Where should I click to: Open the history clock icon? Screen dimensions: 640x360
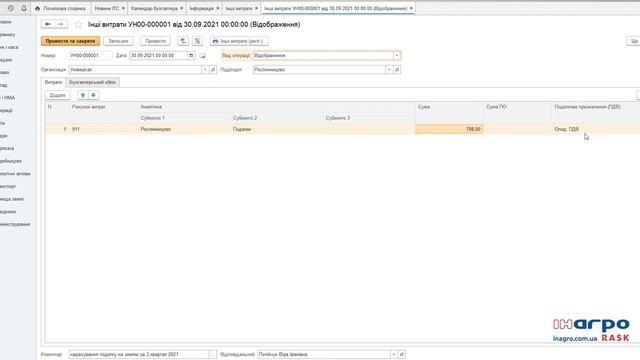tap(11, 8)
